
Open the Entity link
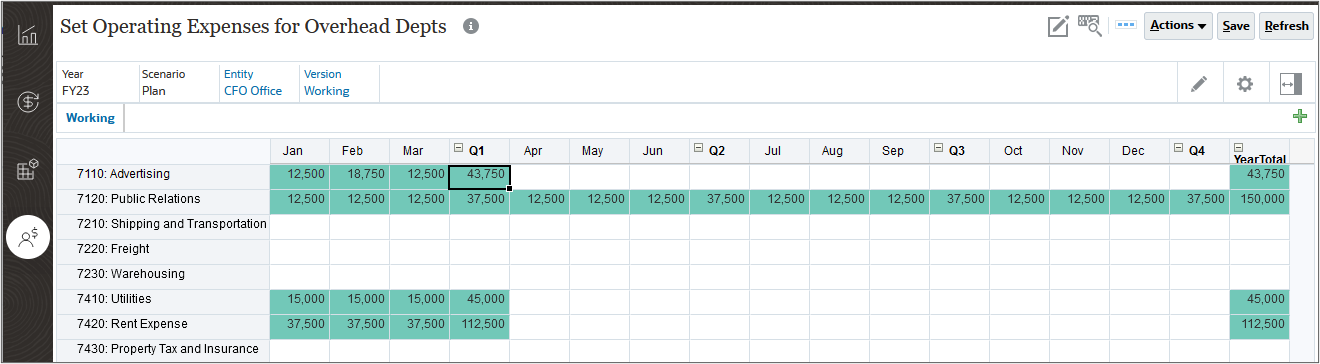coord(238,74)
